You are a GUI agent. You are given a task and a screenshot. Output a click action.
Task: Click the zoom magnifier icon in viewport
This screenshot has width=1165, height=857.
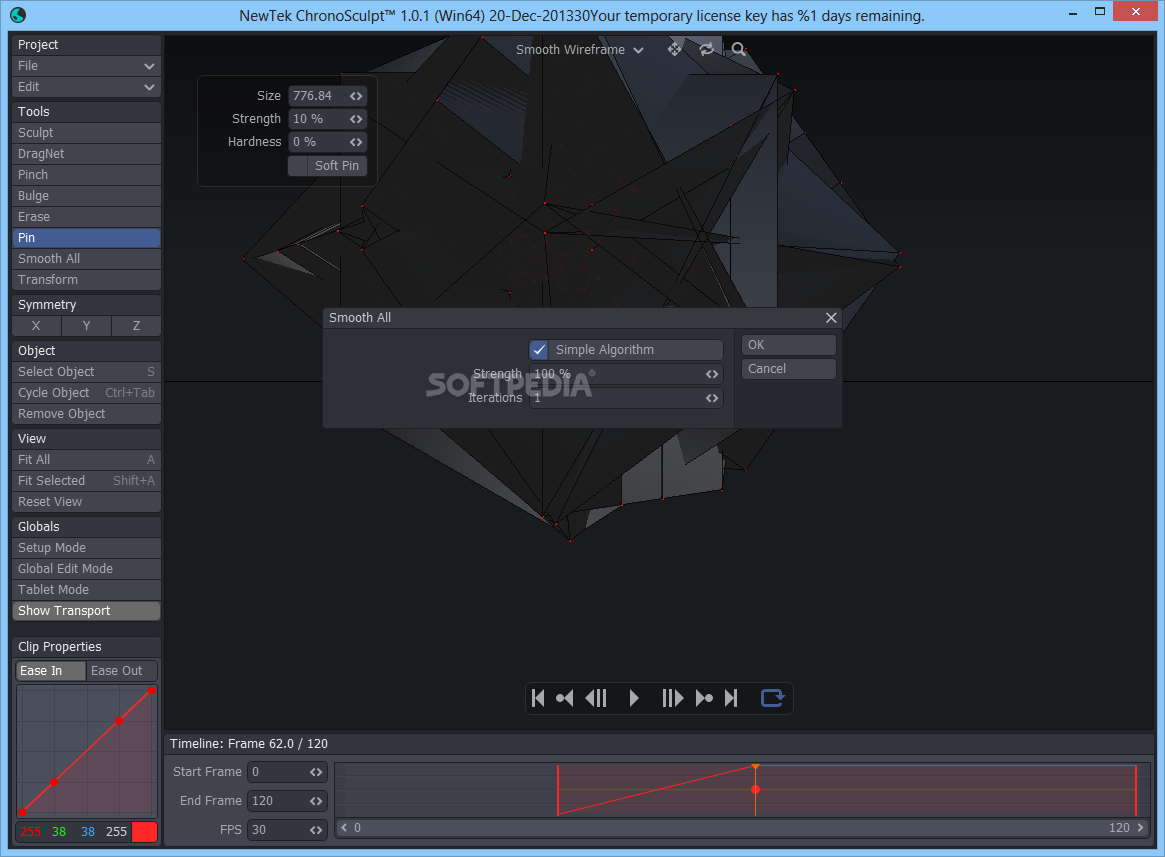pos(739,49)
